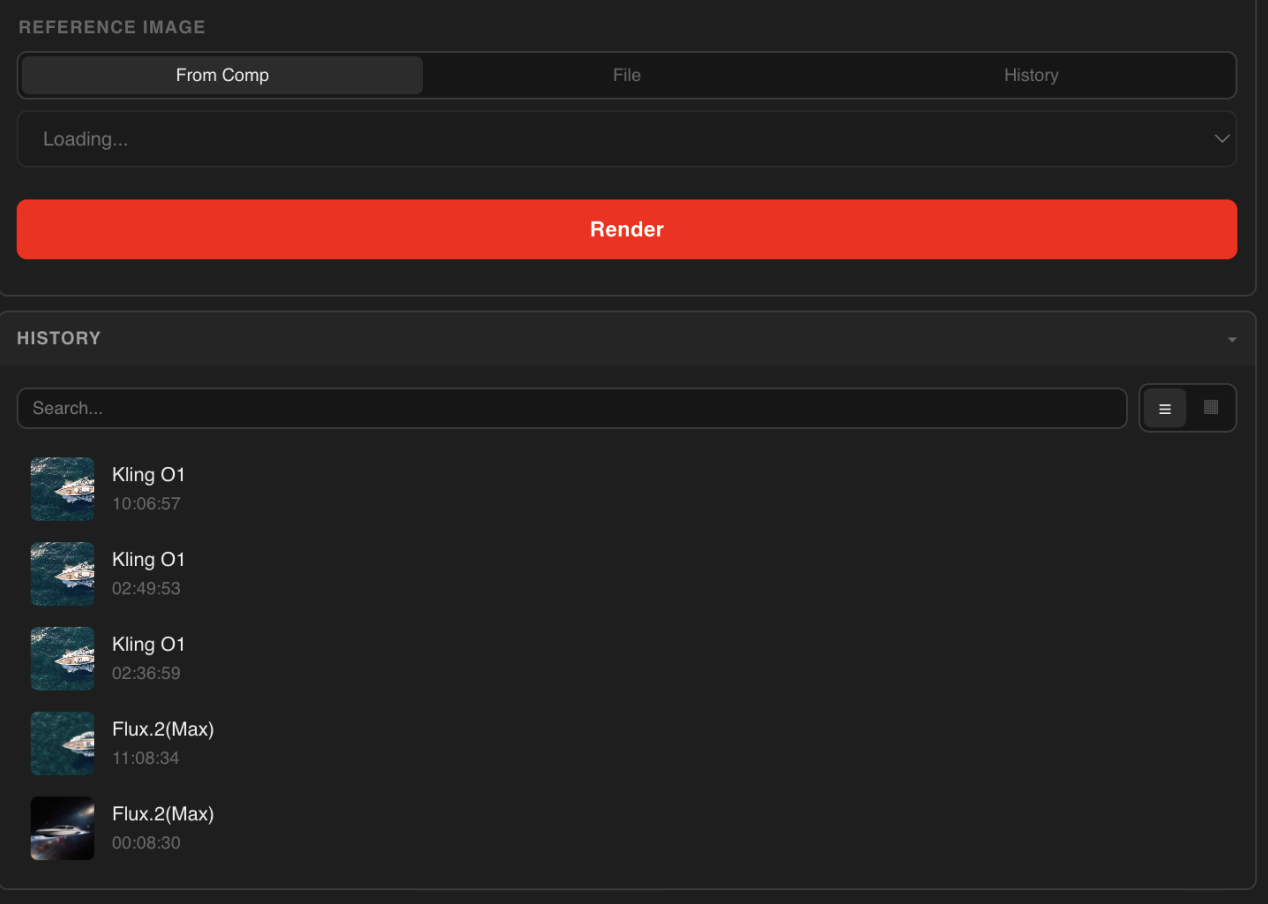
Task: Switch to list view in History
Action: coord(1164,408)
